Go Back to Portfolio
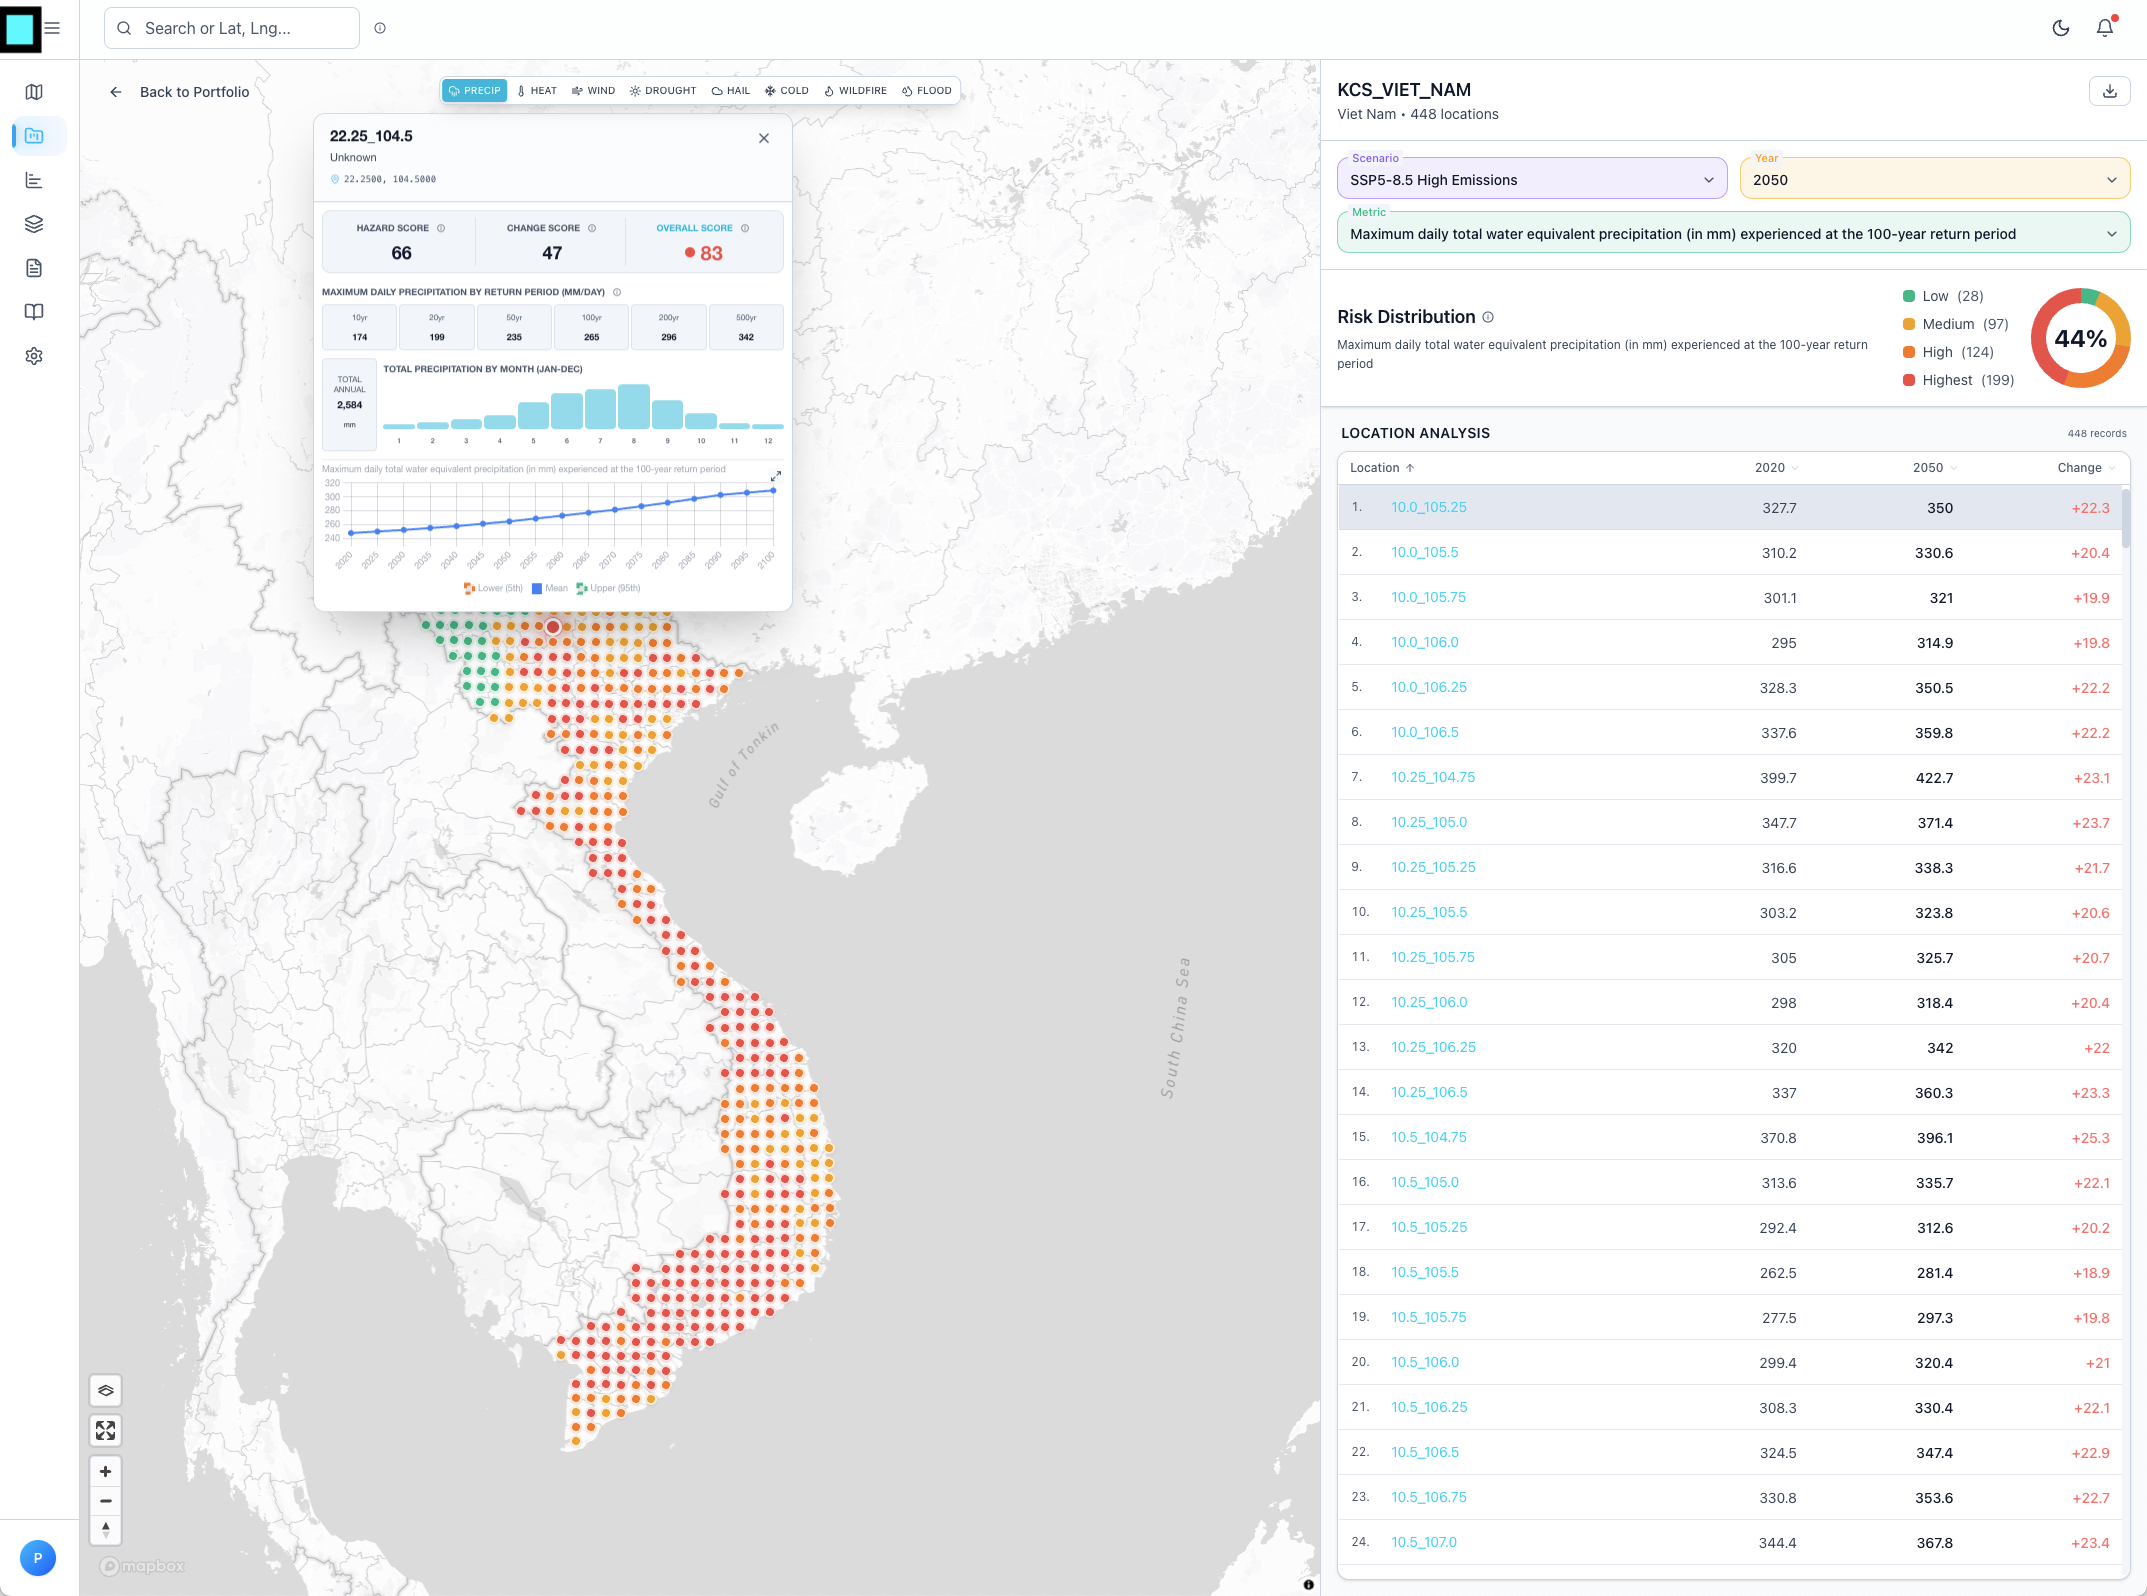Viewport: 2147px width, 1596px height. click(x=180, y=92)
